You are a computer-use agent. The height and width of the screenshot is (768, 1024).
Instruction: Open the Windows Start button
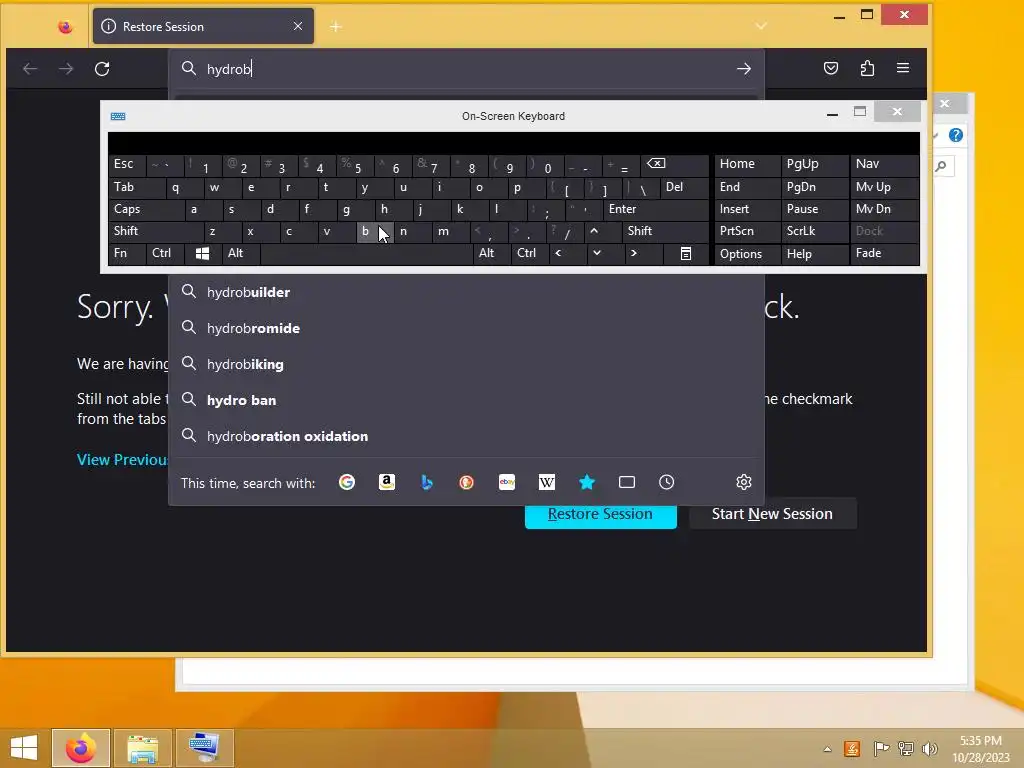click(24, 748)
